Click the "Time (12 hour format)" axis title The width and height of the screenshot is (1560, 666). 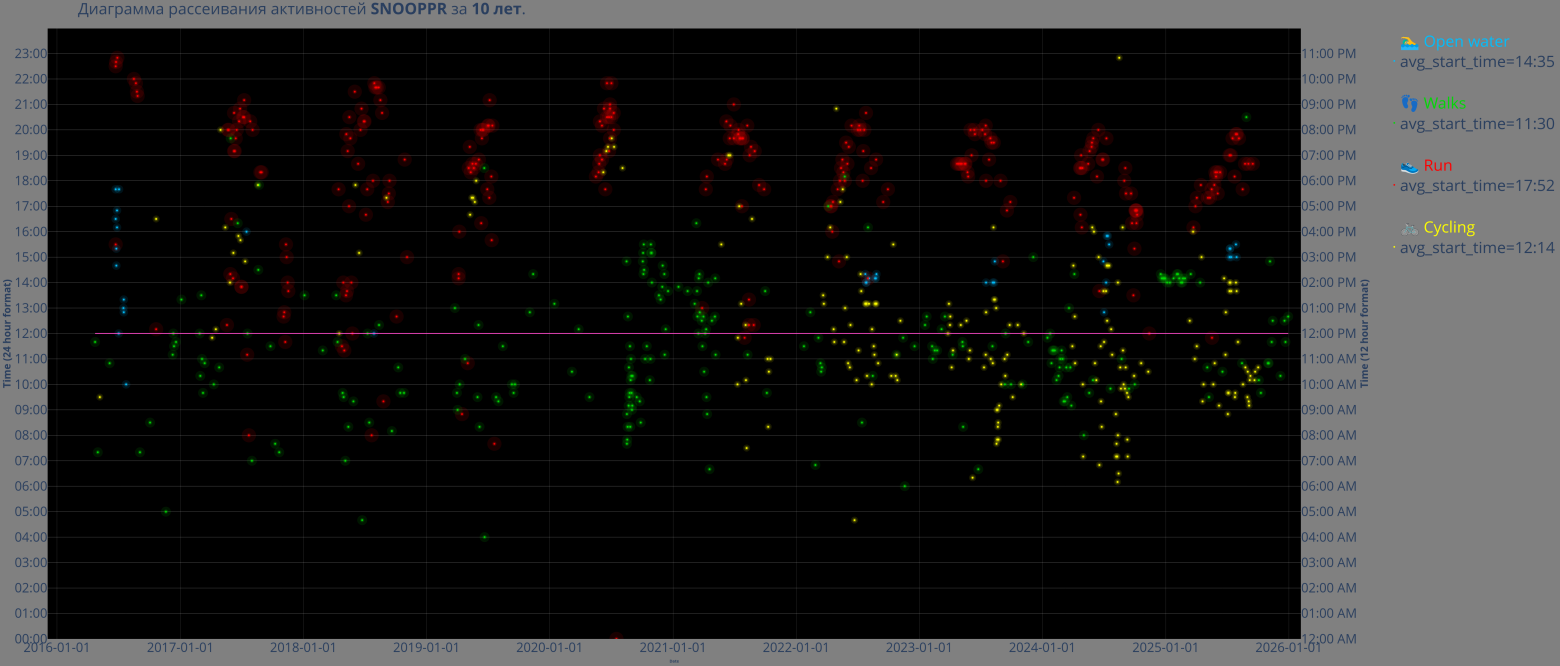point(1363,334)
